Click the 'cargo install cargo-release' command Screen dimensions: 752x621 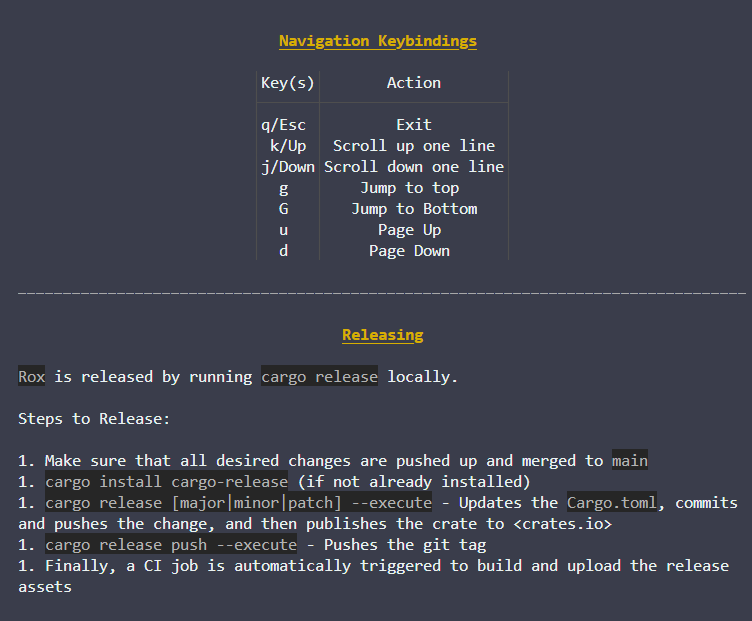(x=167, y=482)
